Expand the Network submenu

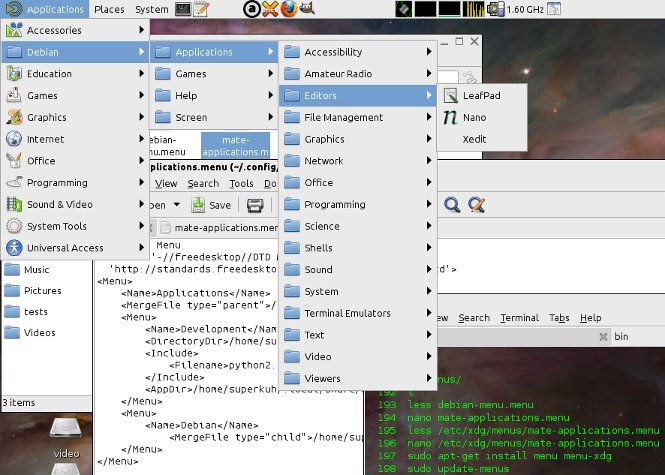358,161
